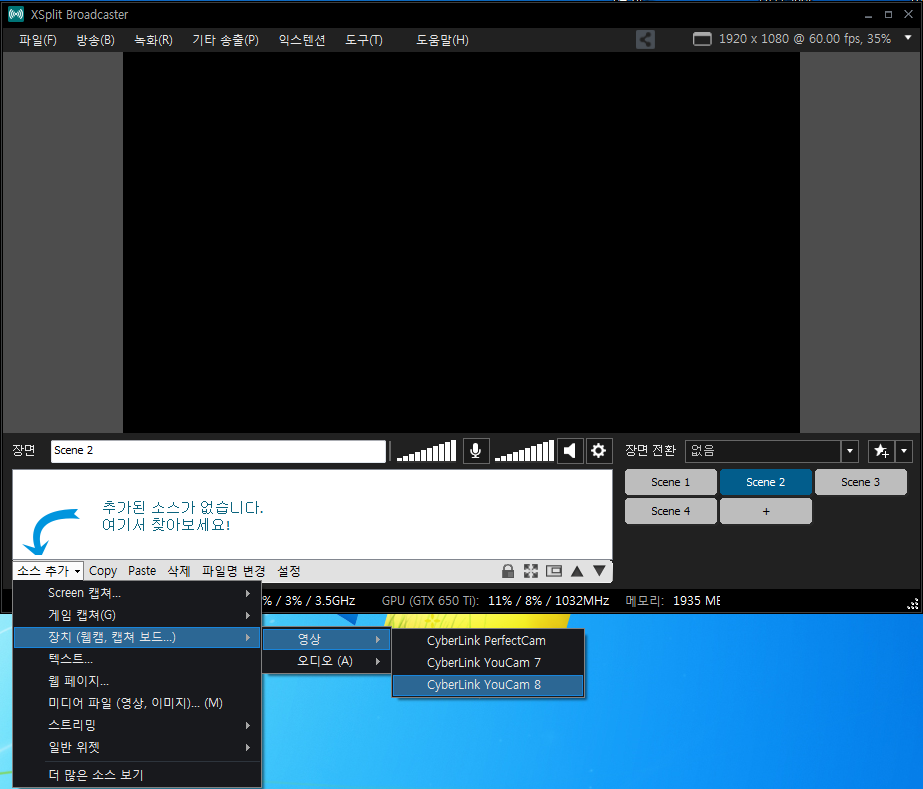Choose 웹 페이지... source option
Viewport: 923px width, 789px height.
[x=137, y=681]
